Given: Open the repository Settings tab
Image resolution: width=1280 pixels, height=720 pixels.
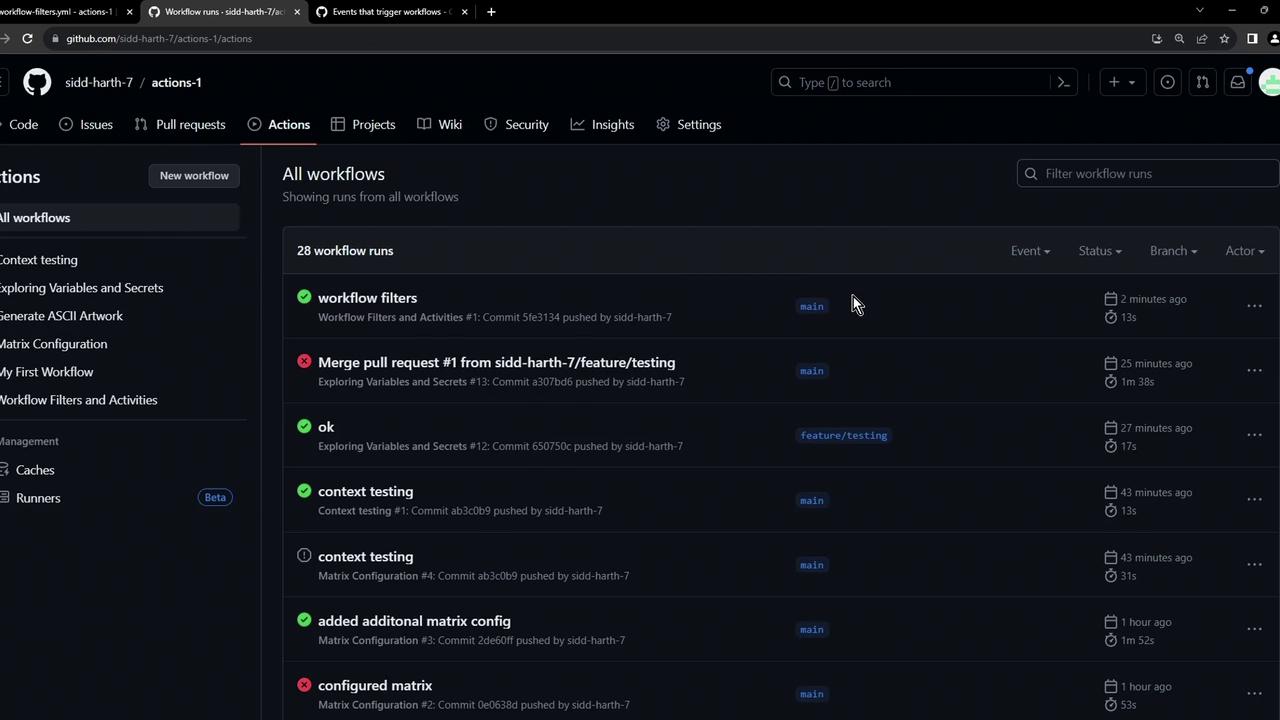Looking at the screenshot, I should point(688,124).
